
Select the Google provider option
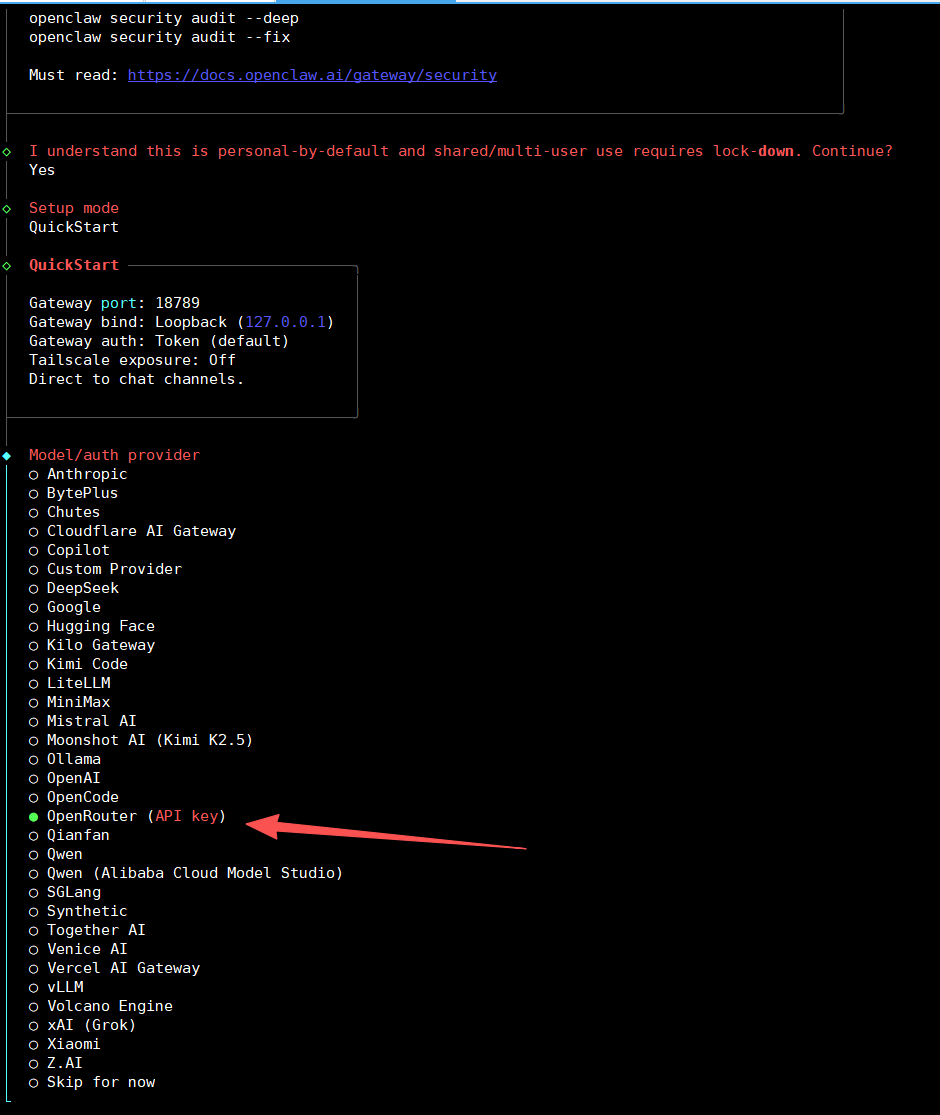[65, 607]
